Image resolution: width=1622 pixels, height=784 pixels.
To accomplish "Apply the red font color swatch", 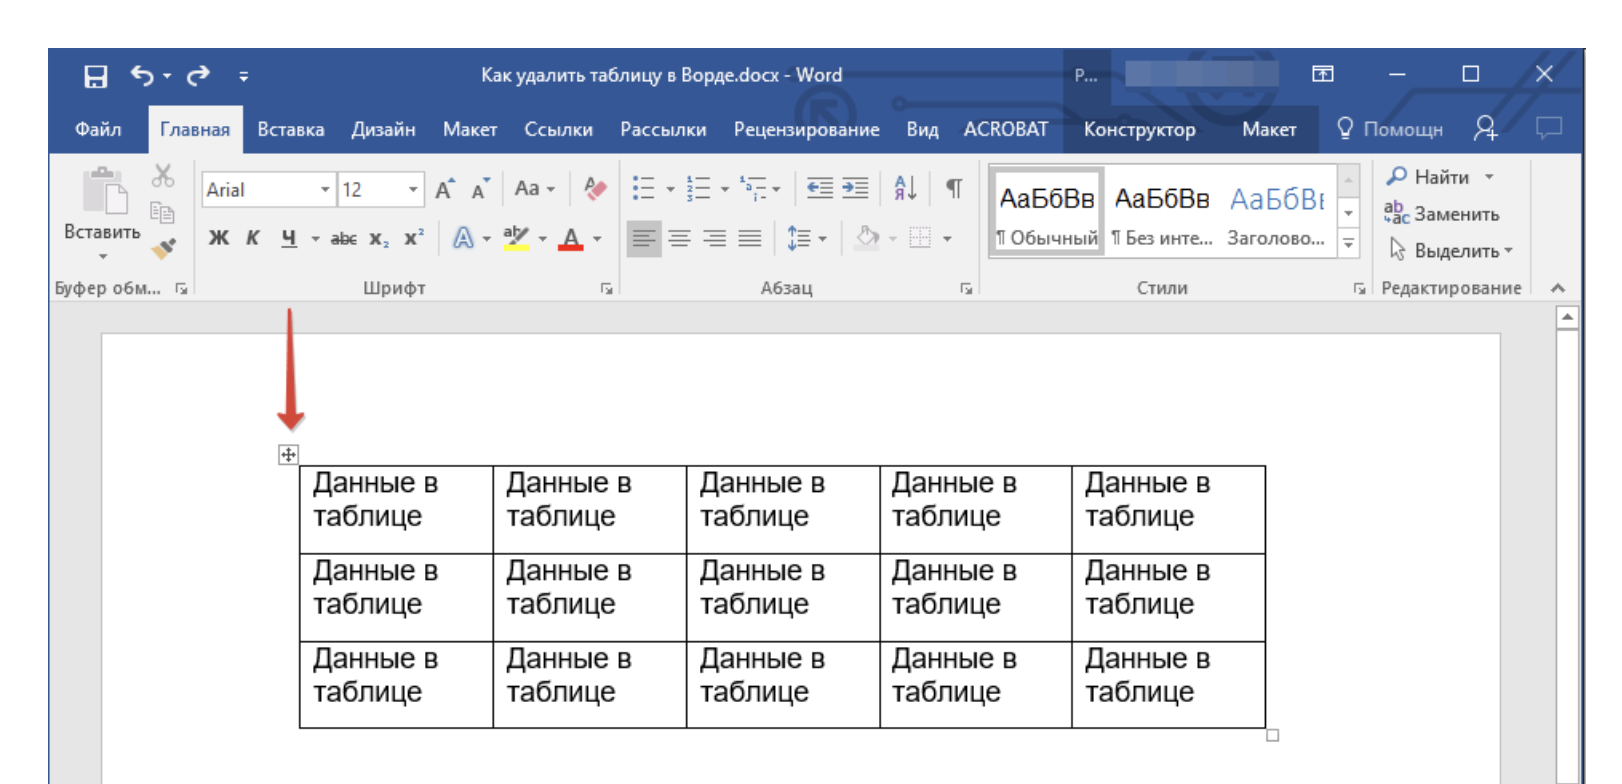I will pyautogui.click(x=570, y=238).
